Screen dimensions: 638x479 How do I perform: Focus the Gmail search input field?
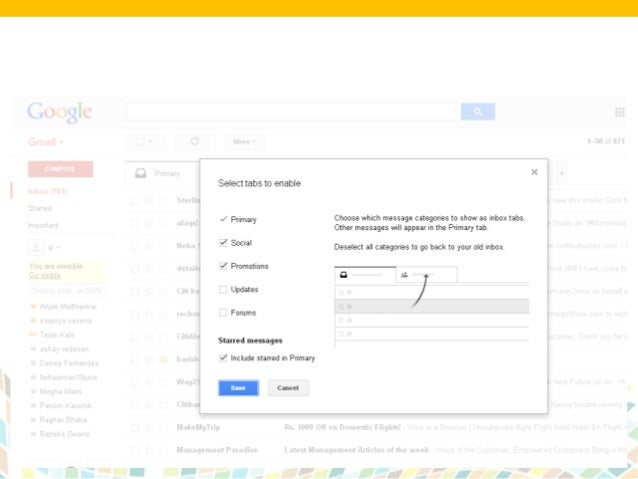point(293,112)
